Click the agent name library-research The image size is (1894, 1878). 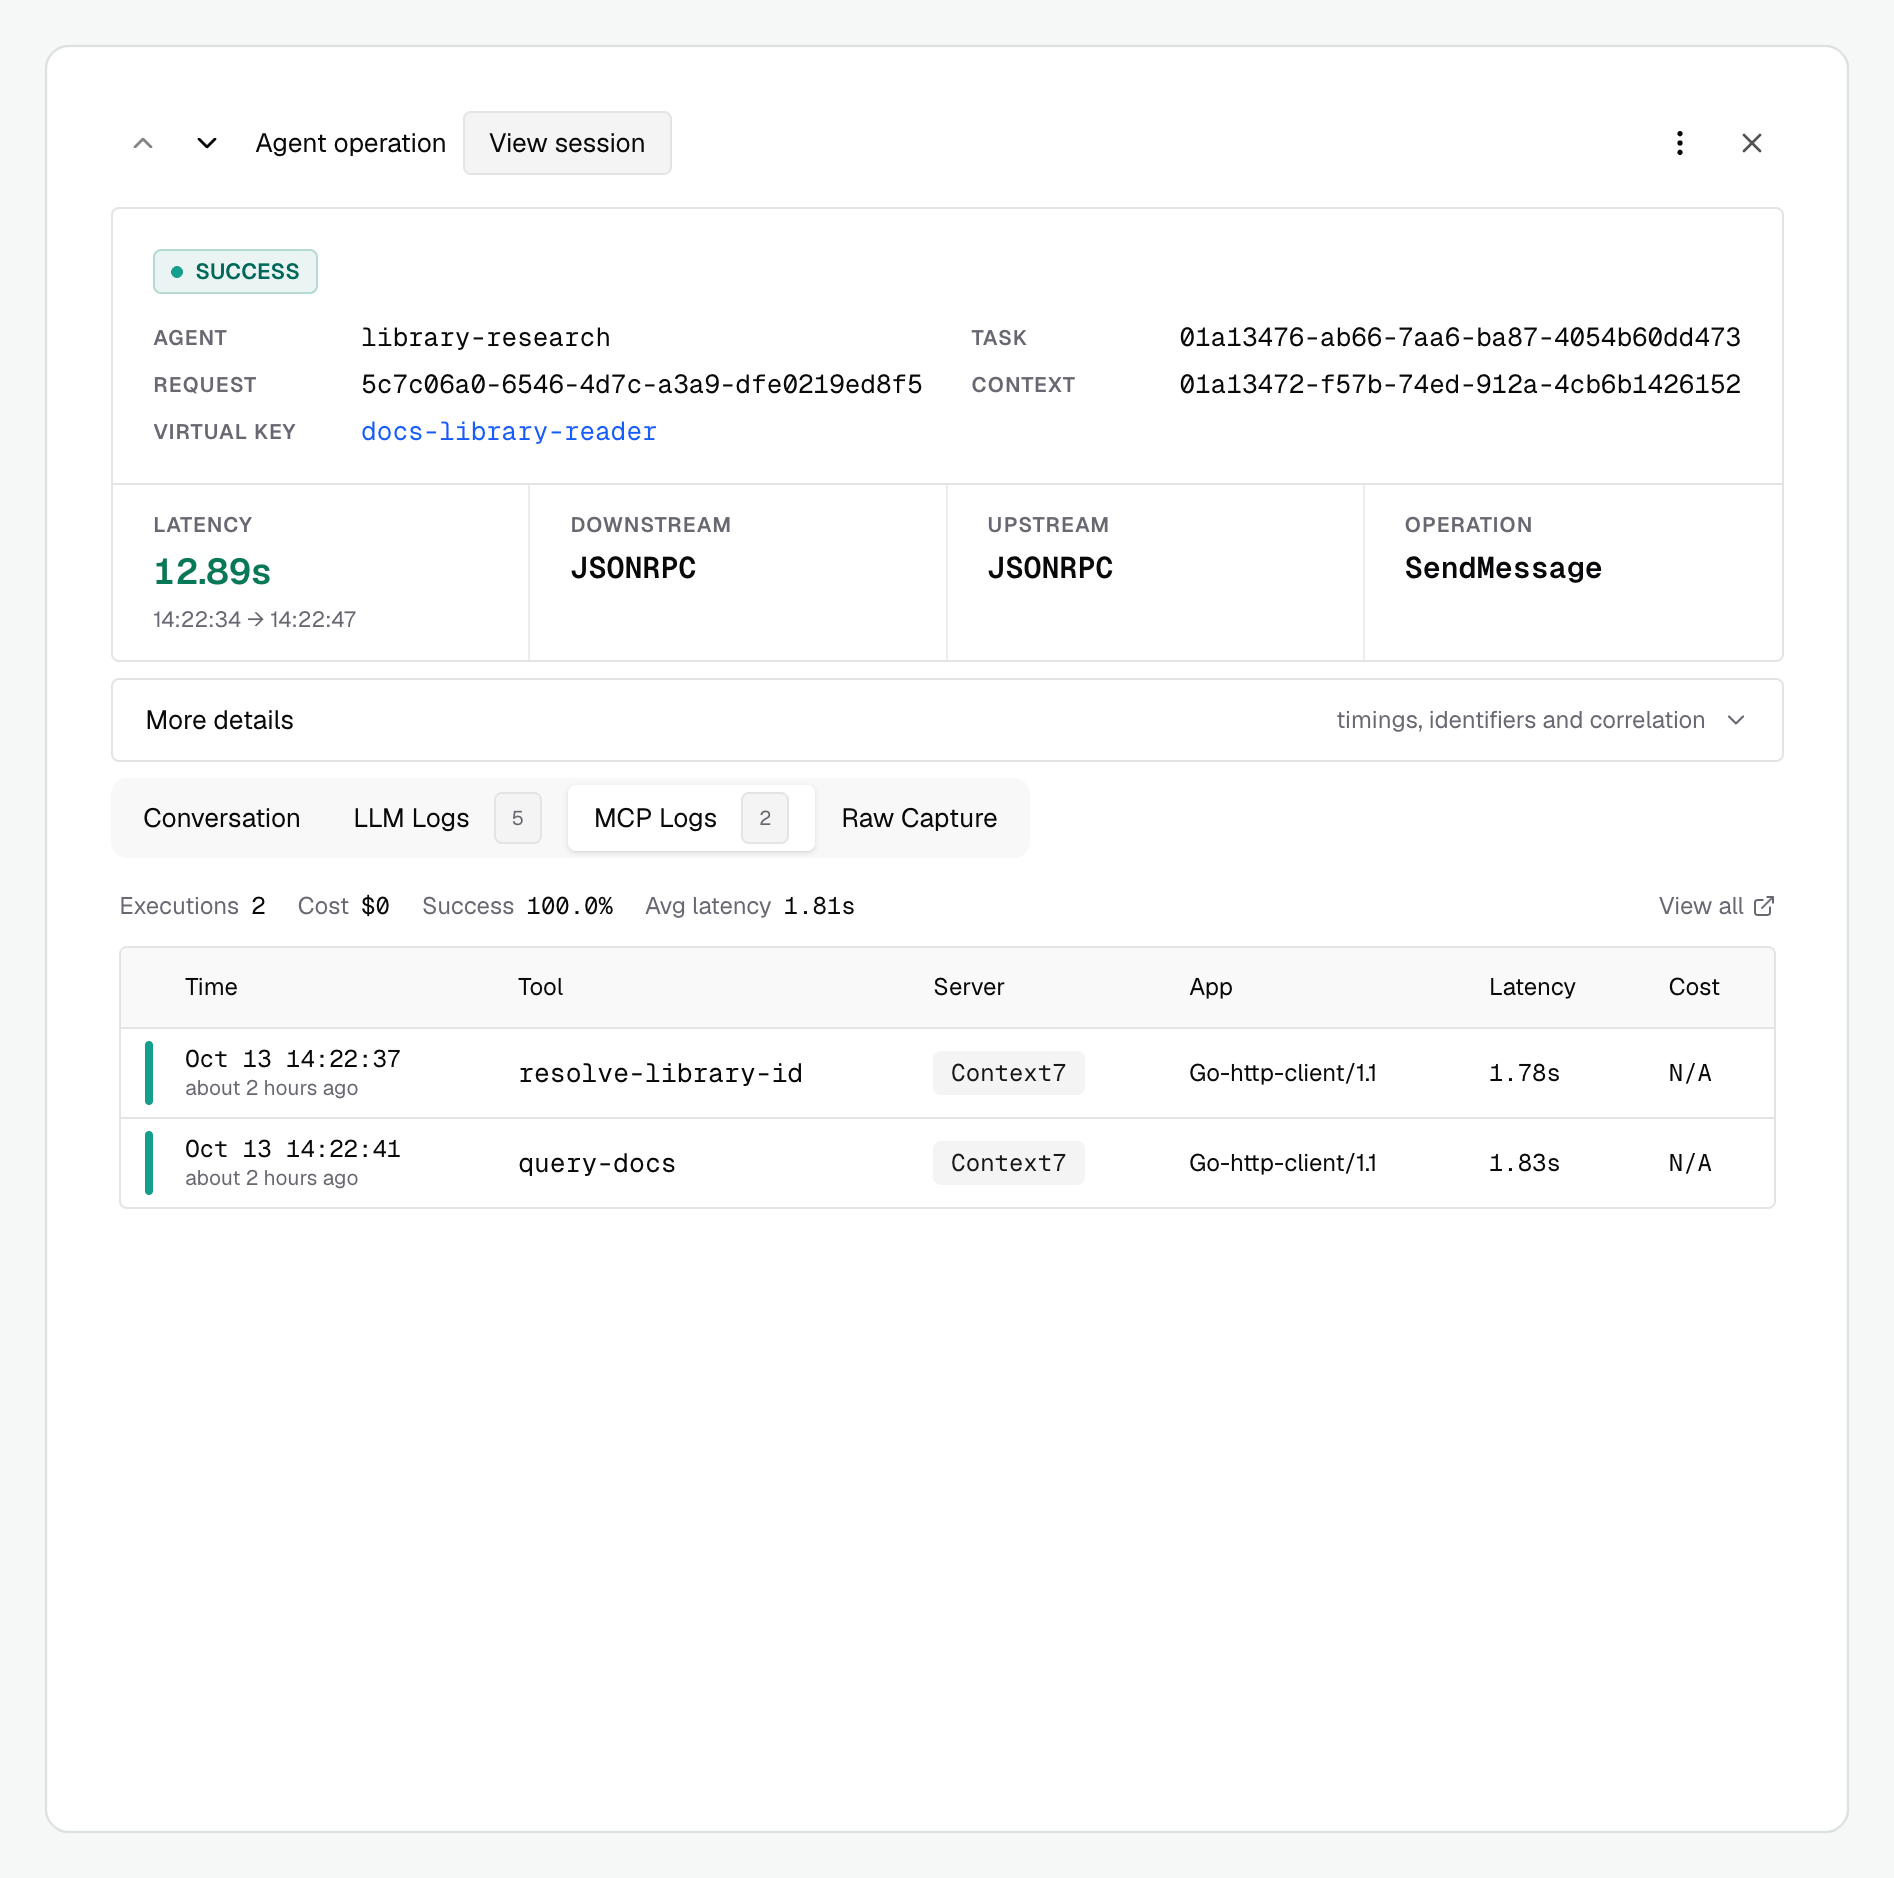coord(486,338)
